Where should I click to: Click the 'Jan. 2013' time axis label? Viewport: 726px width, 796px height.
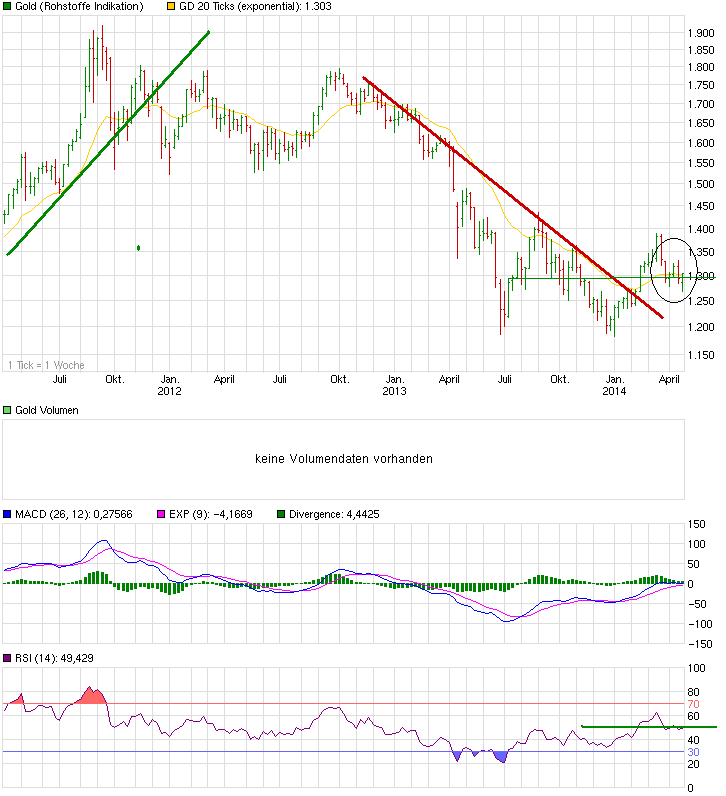[394, 385]
